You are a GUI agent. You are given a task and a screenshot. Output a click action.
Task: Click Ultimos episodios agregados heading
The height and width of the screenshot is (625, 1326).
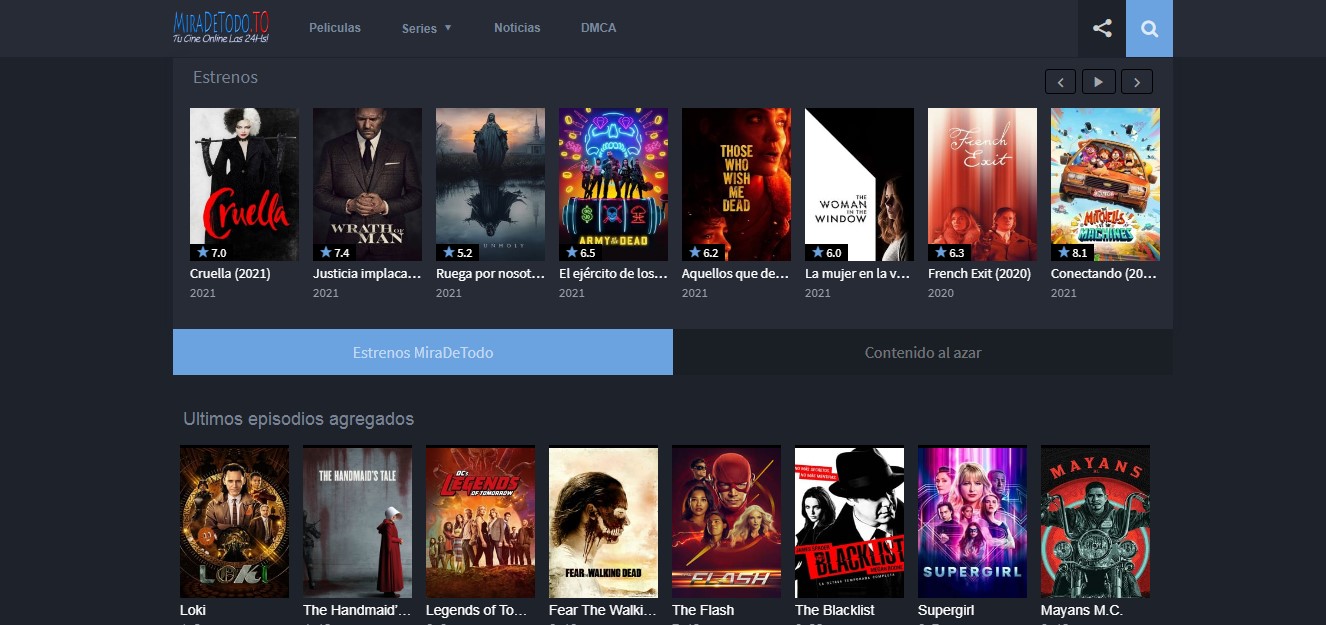[x=298, y=419]
